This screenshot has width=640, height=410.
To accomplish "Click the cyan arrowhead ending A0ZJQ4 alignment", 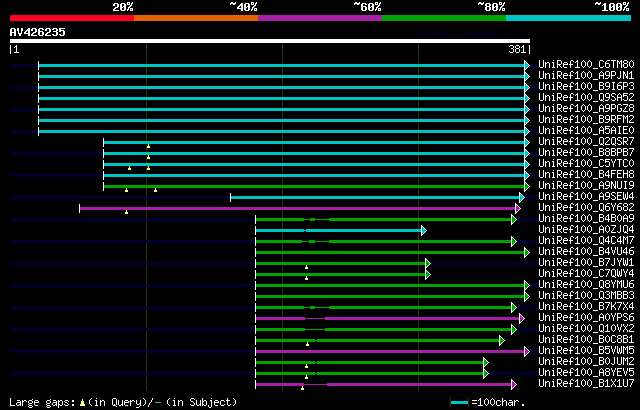I will pyautogui.click(x=424, y=230).
